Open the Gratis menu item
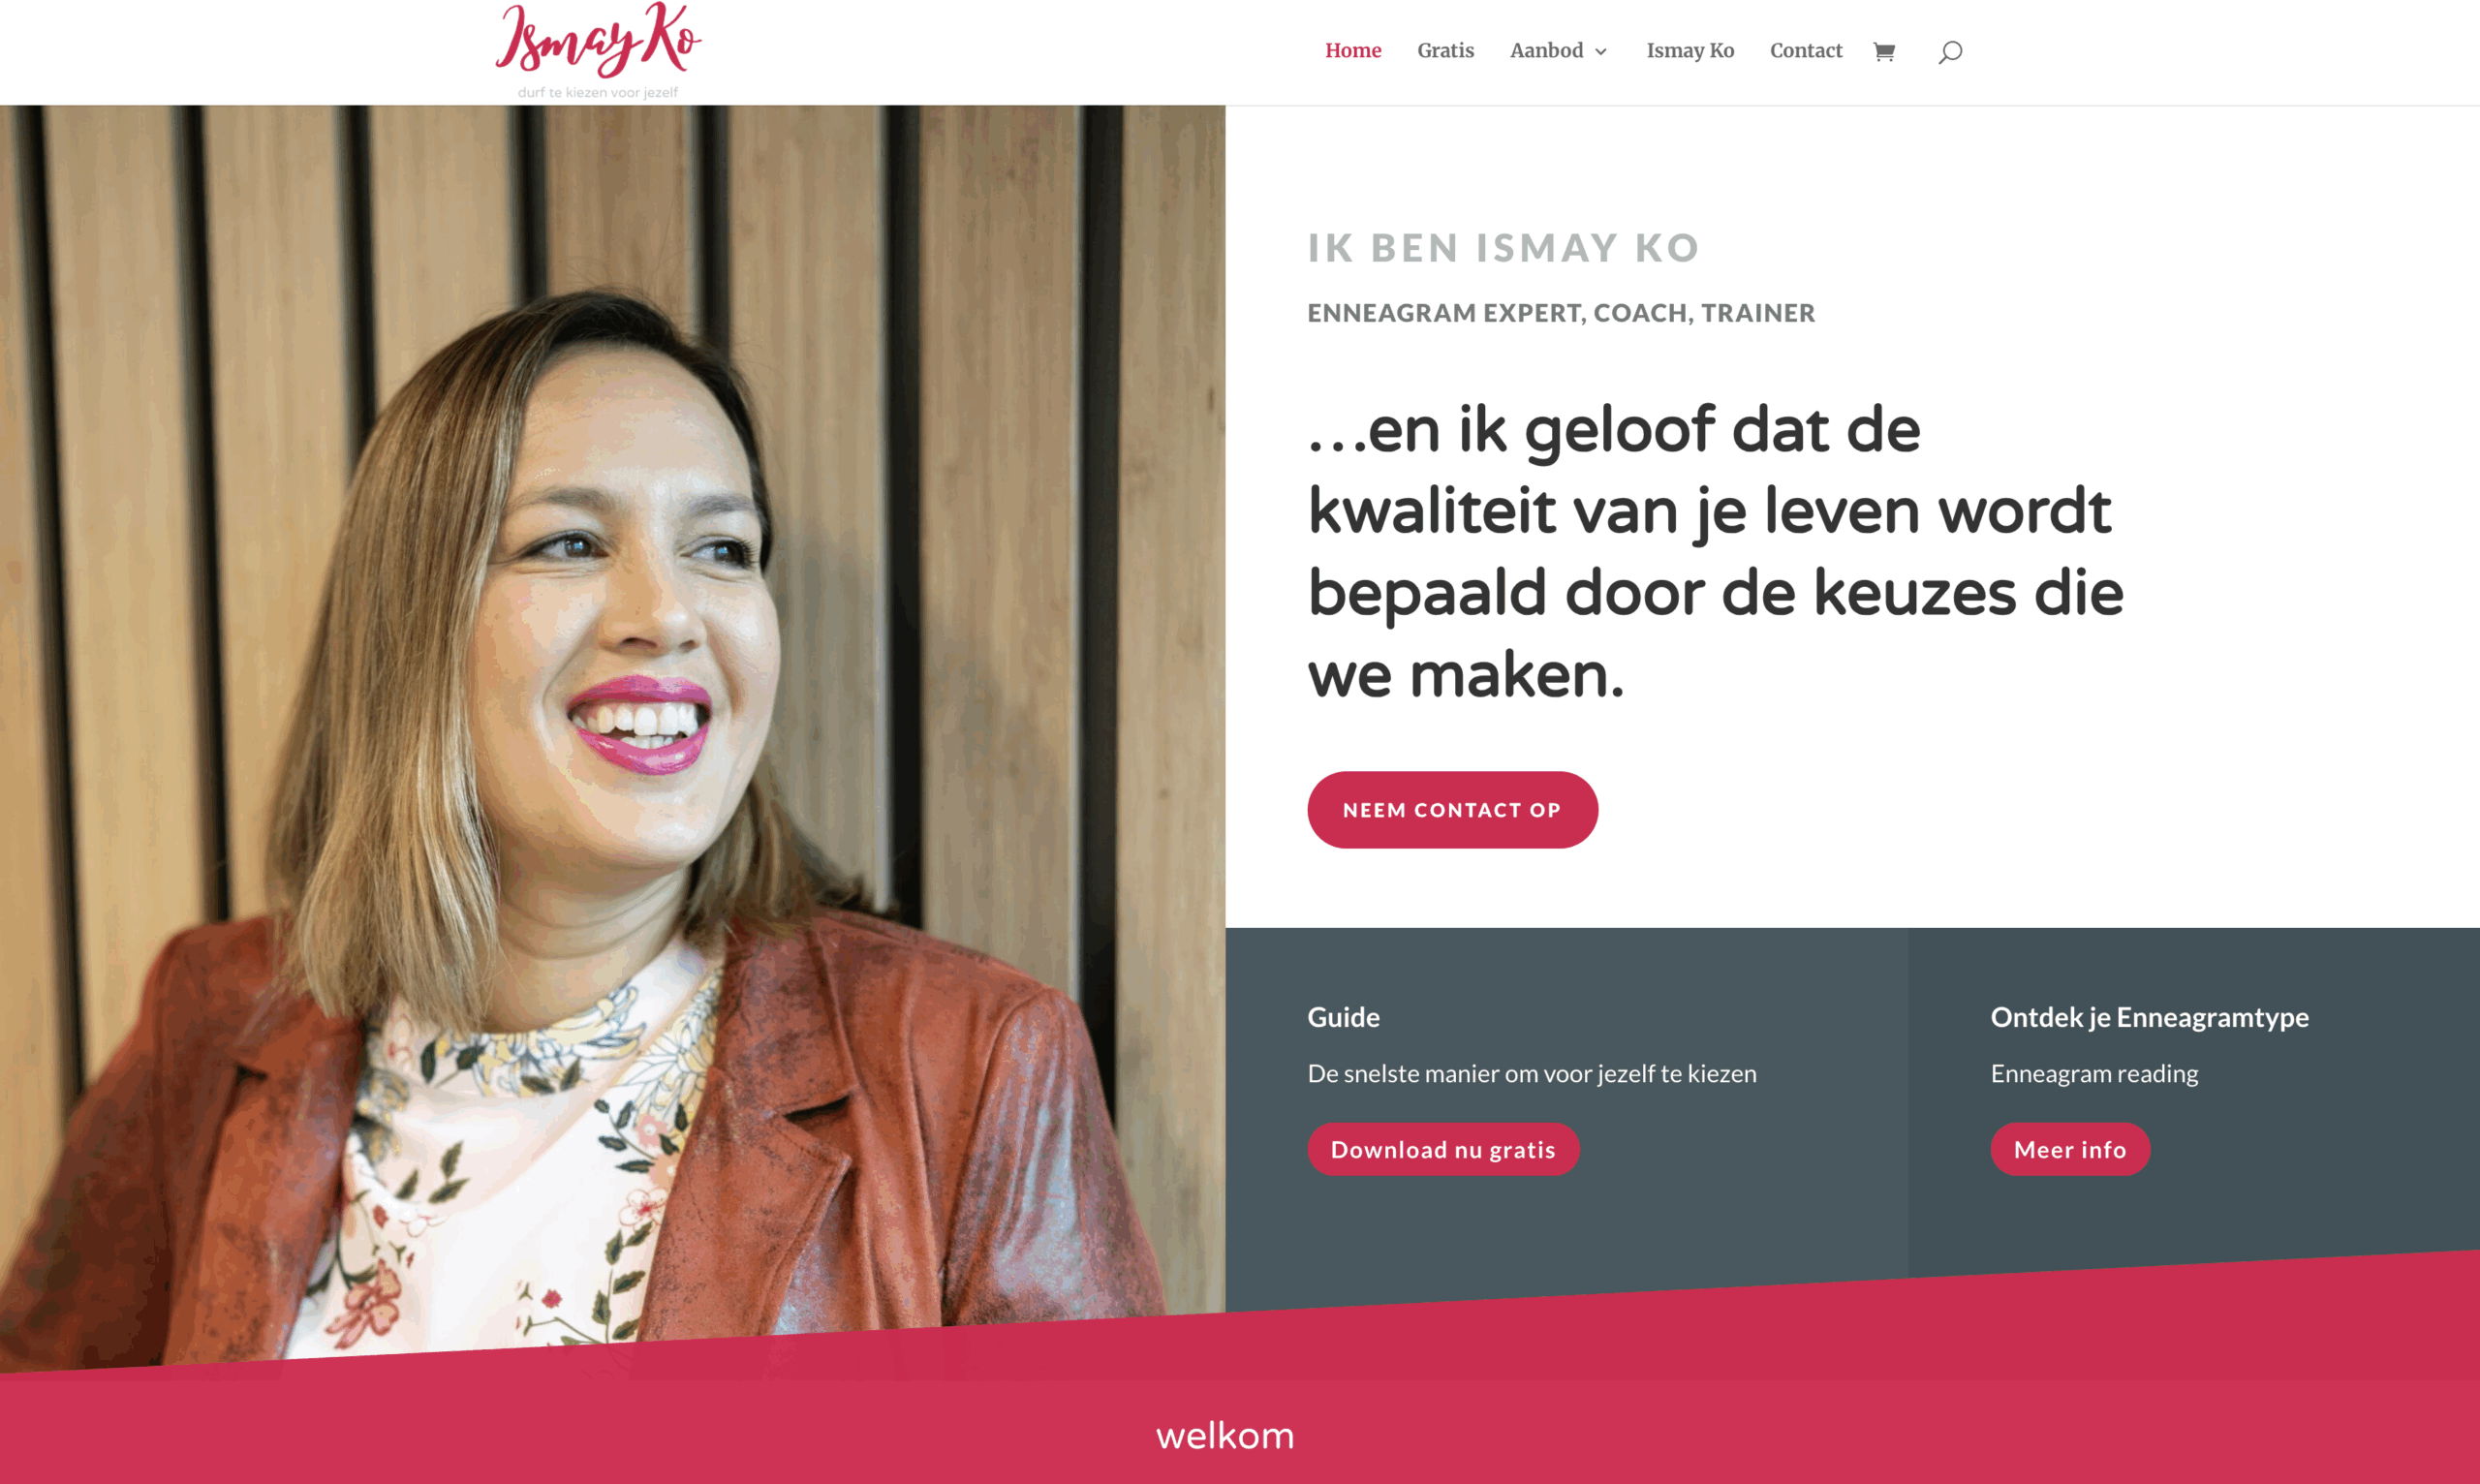2480x1484 pixels. coord(1445,51)
